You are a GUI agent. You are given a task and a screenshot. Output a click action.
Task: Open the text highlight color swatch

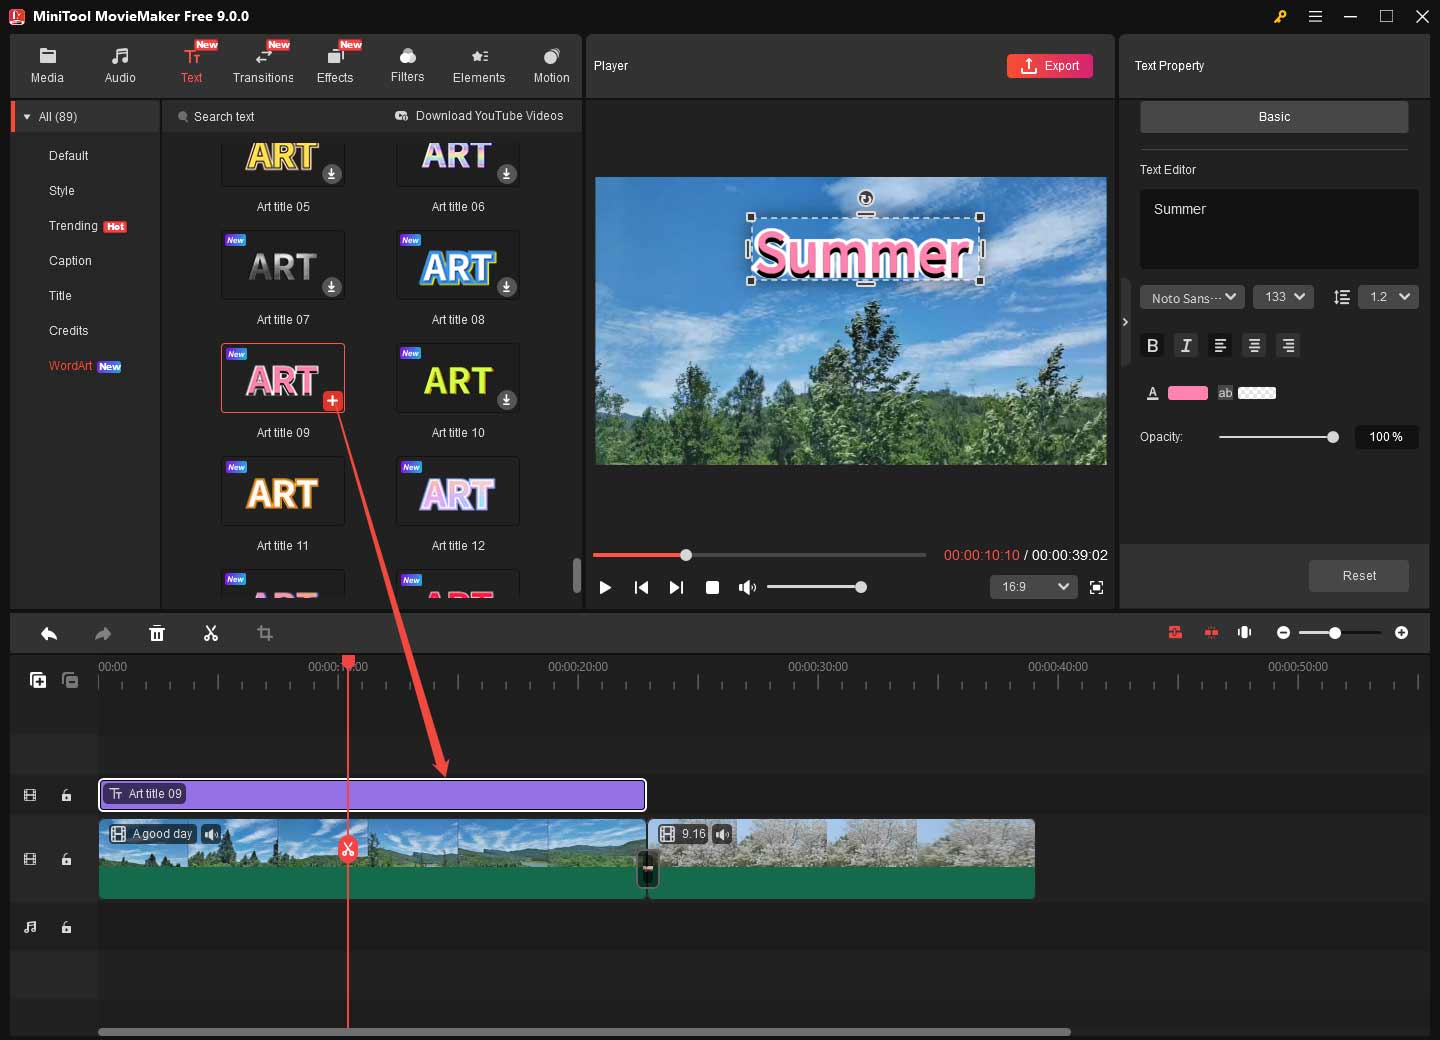[1257, 393]
